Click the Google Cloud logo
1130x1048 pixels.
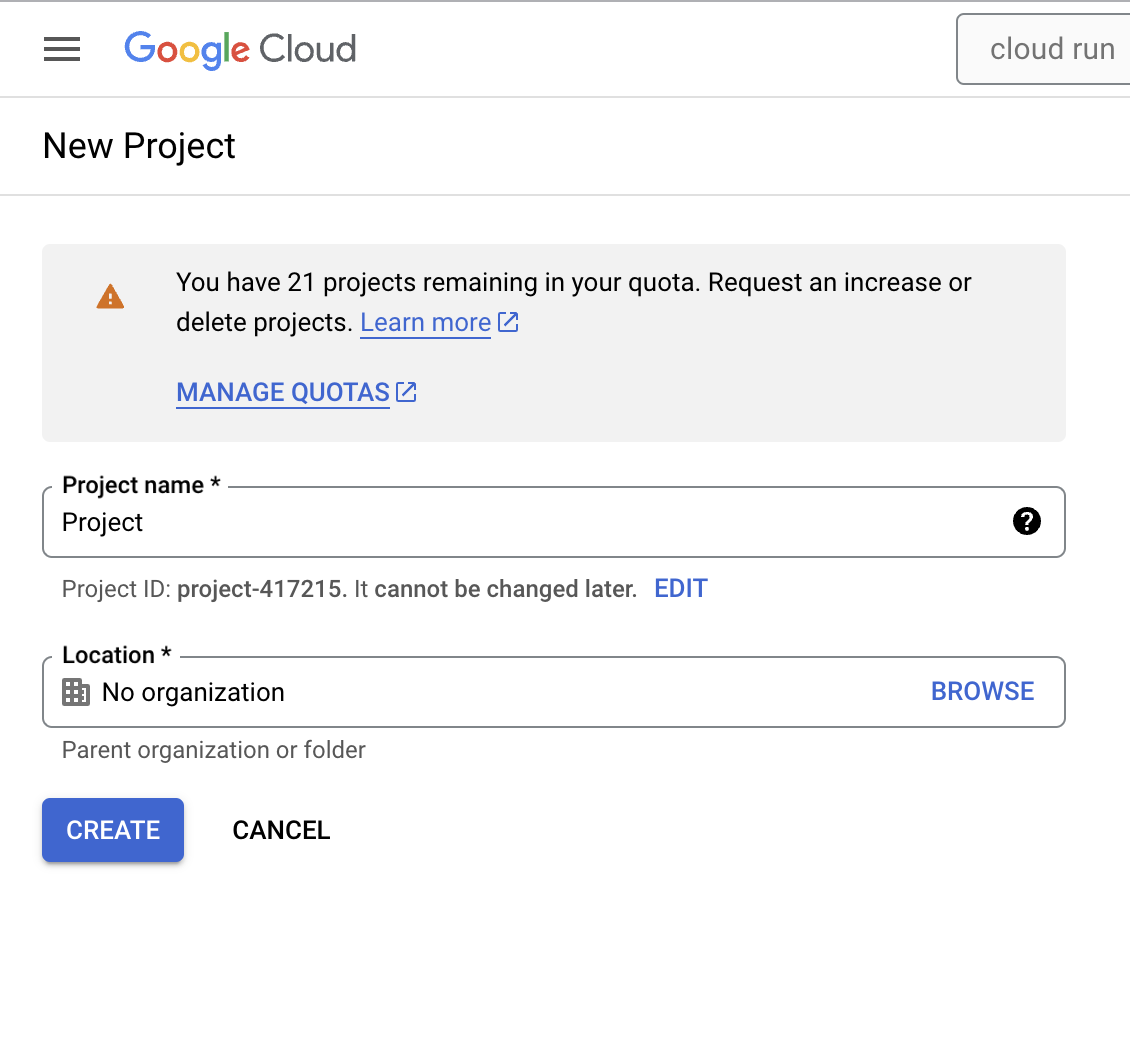click(x=240, y=49)
